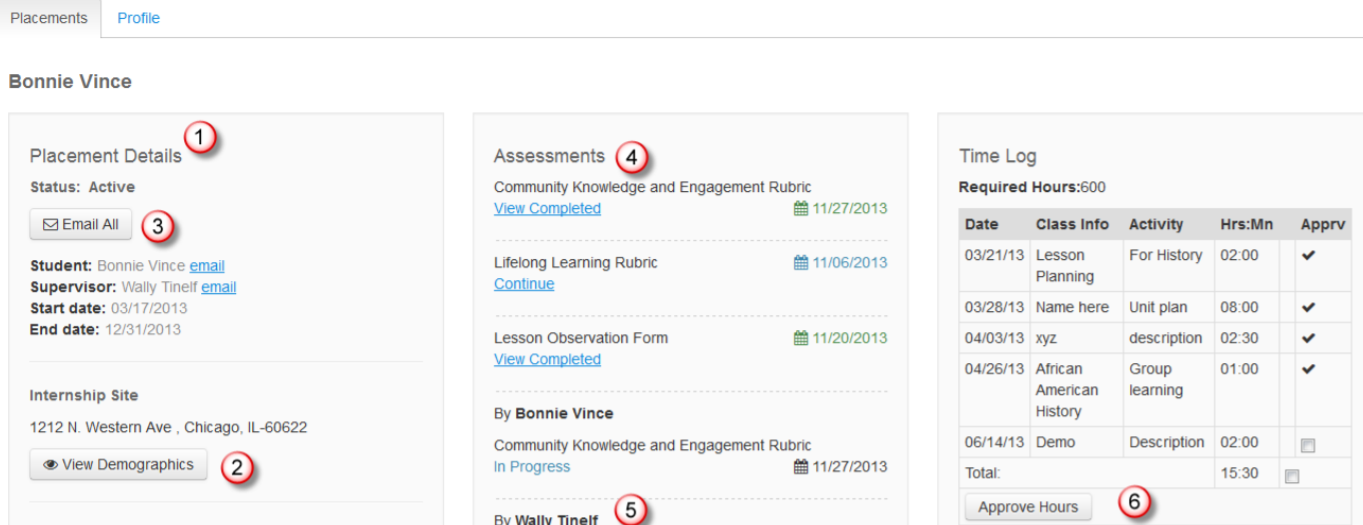
Task: Click the Approve Hours button
Action: (1028, 507)
